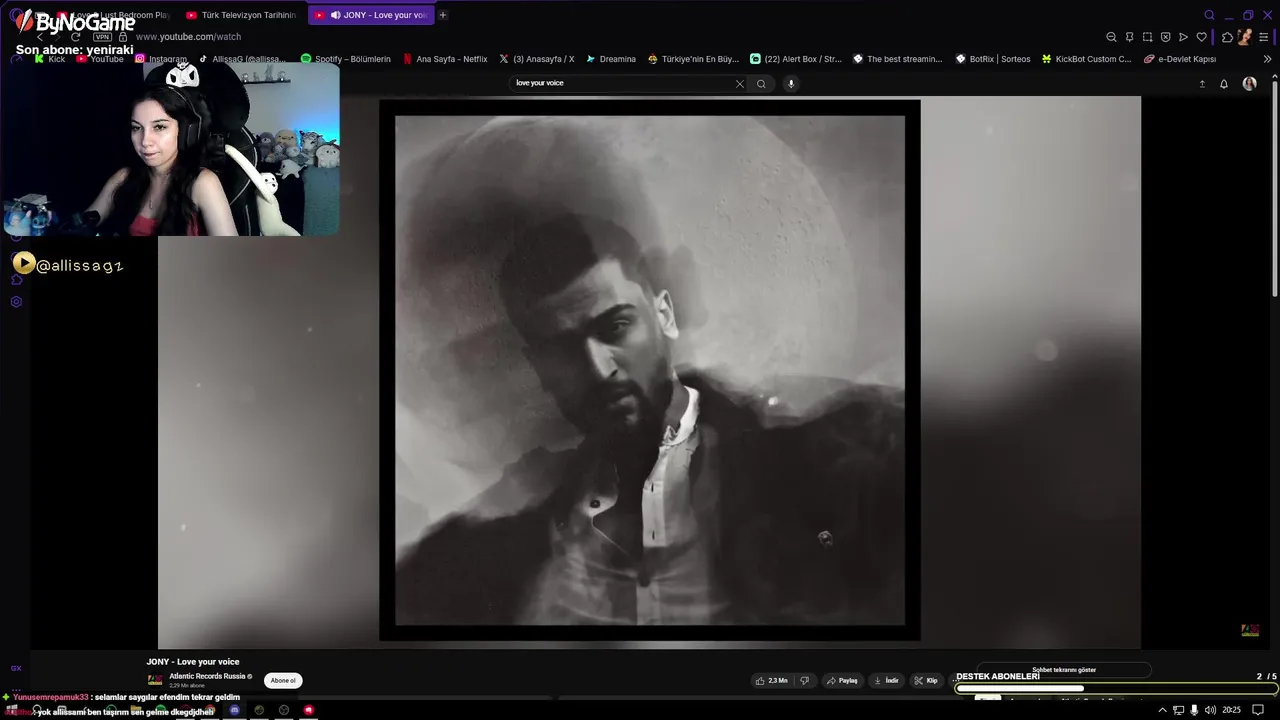Expand the bookmarks bar overflow chevron
The image size is (1280, 720).
pos(1267,59)
